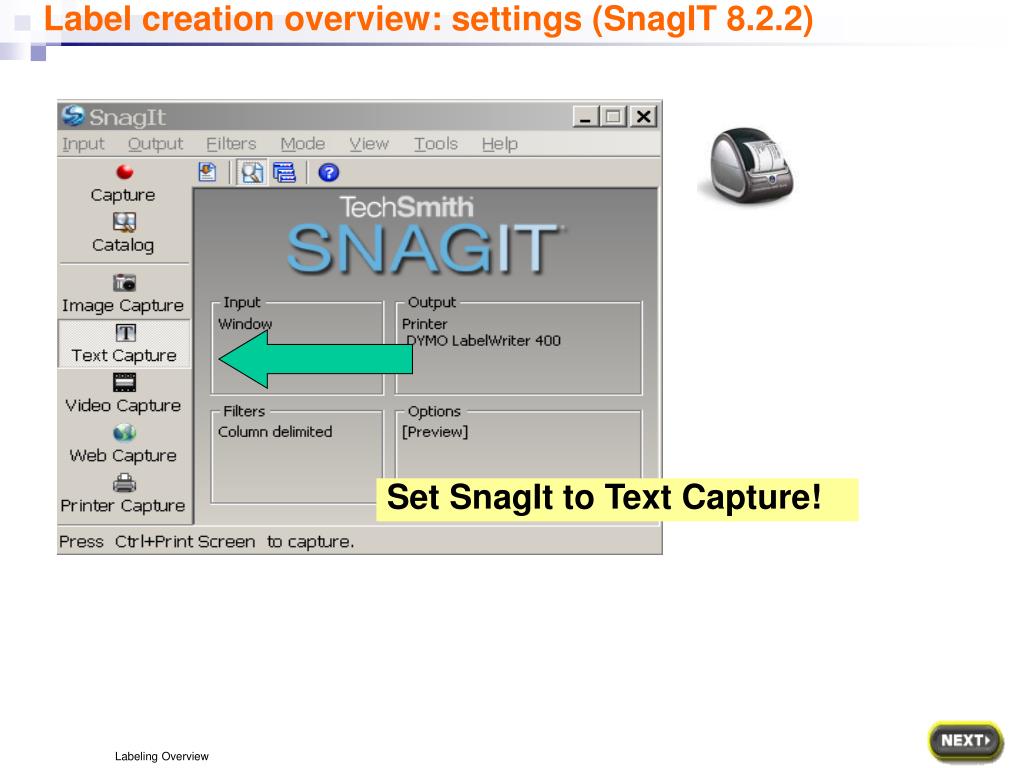This screenshot has height=768, width=1024.
Task: Click the 'Column delimited' filter text
Action: coord(275,432)
